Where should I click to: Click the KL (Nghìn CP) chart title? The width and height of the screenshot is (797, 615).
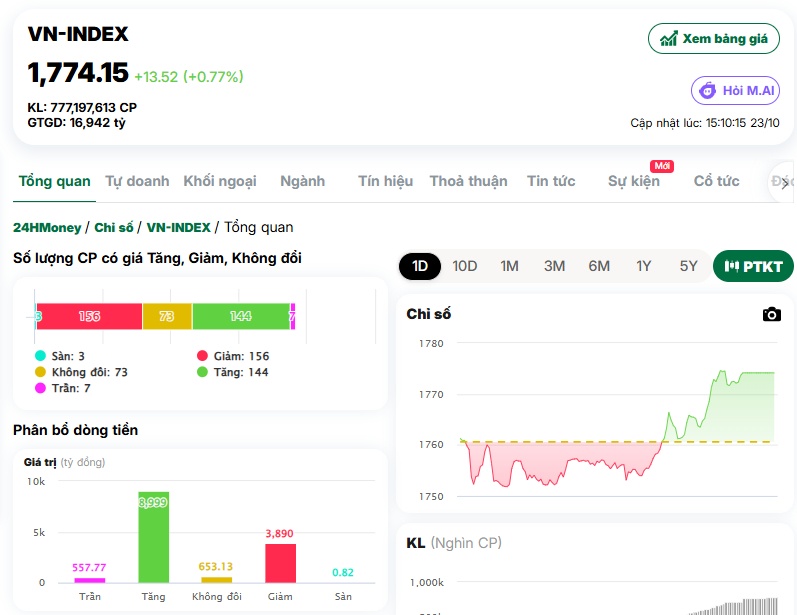coord(454,543)
